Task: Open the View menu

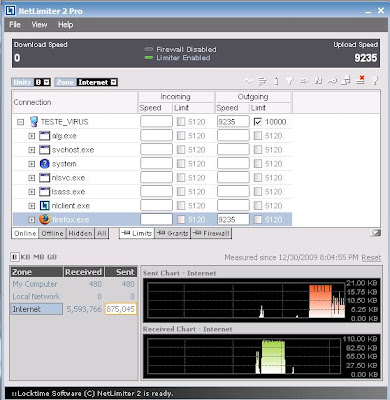Action: point(39,24)
